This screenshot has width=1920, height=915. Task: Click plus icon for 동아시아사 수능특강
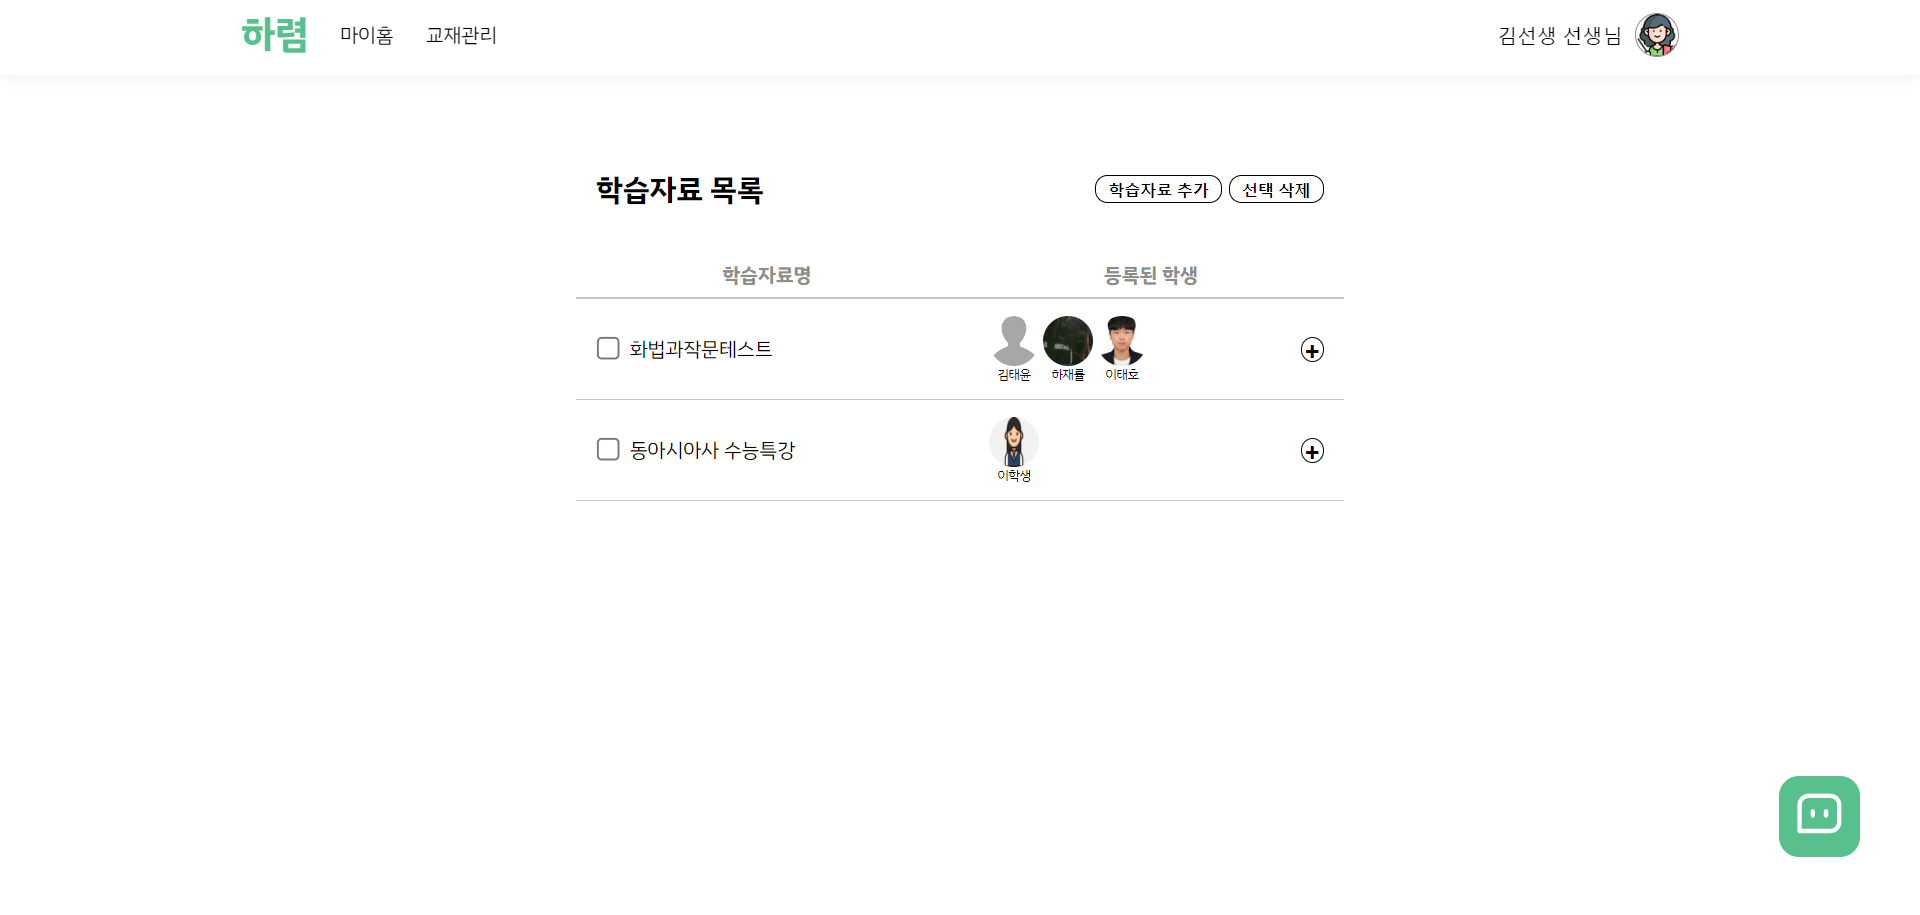click(1312, 451)
